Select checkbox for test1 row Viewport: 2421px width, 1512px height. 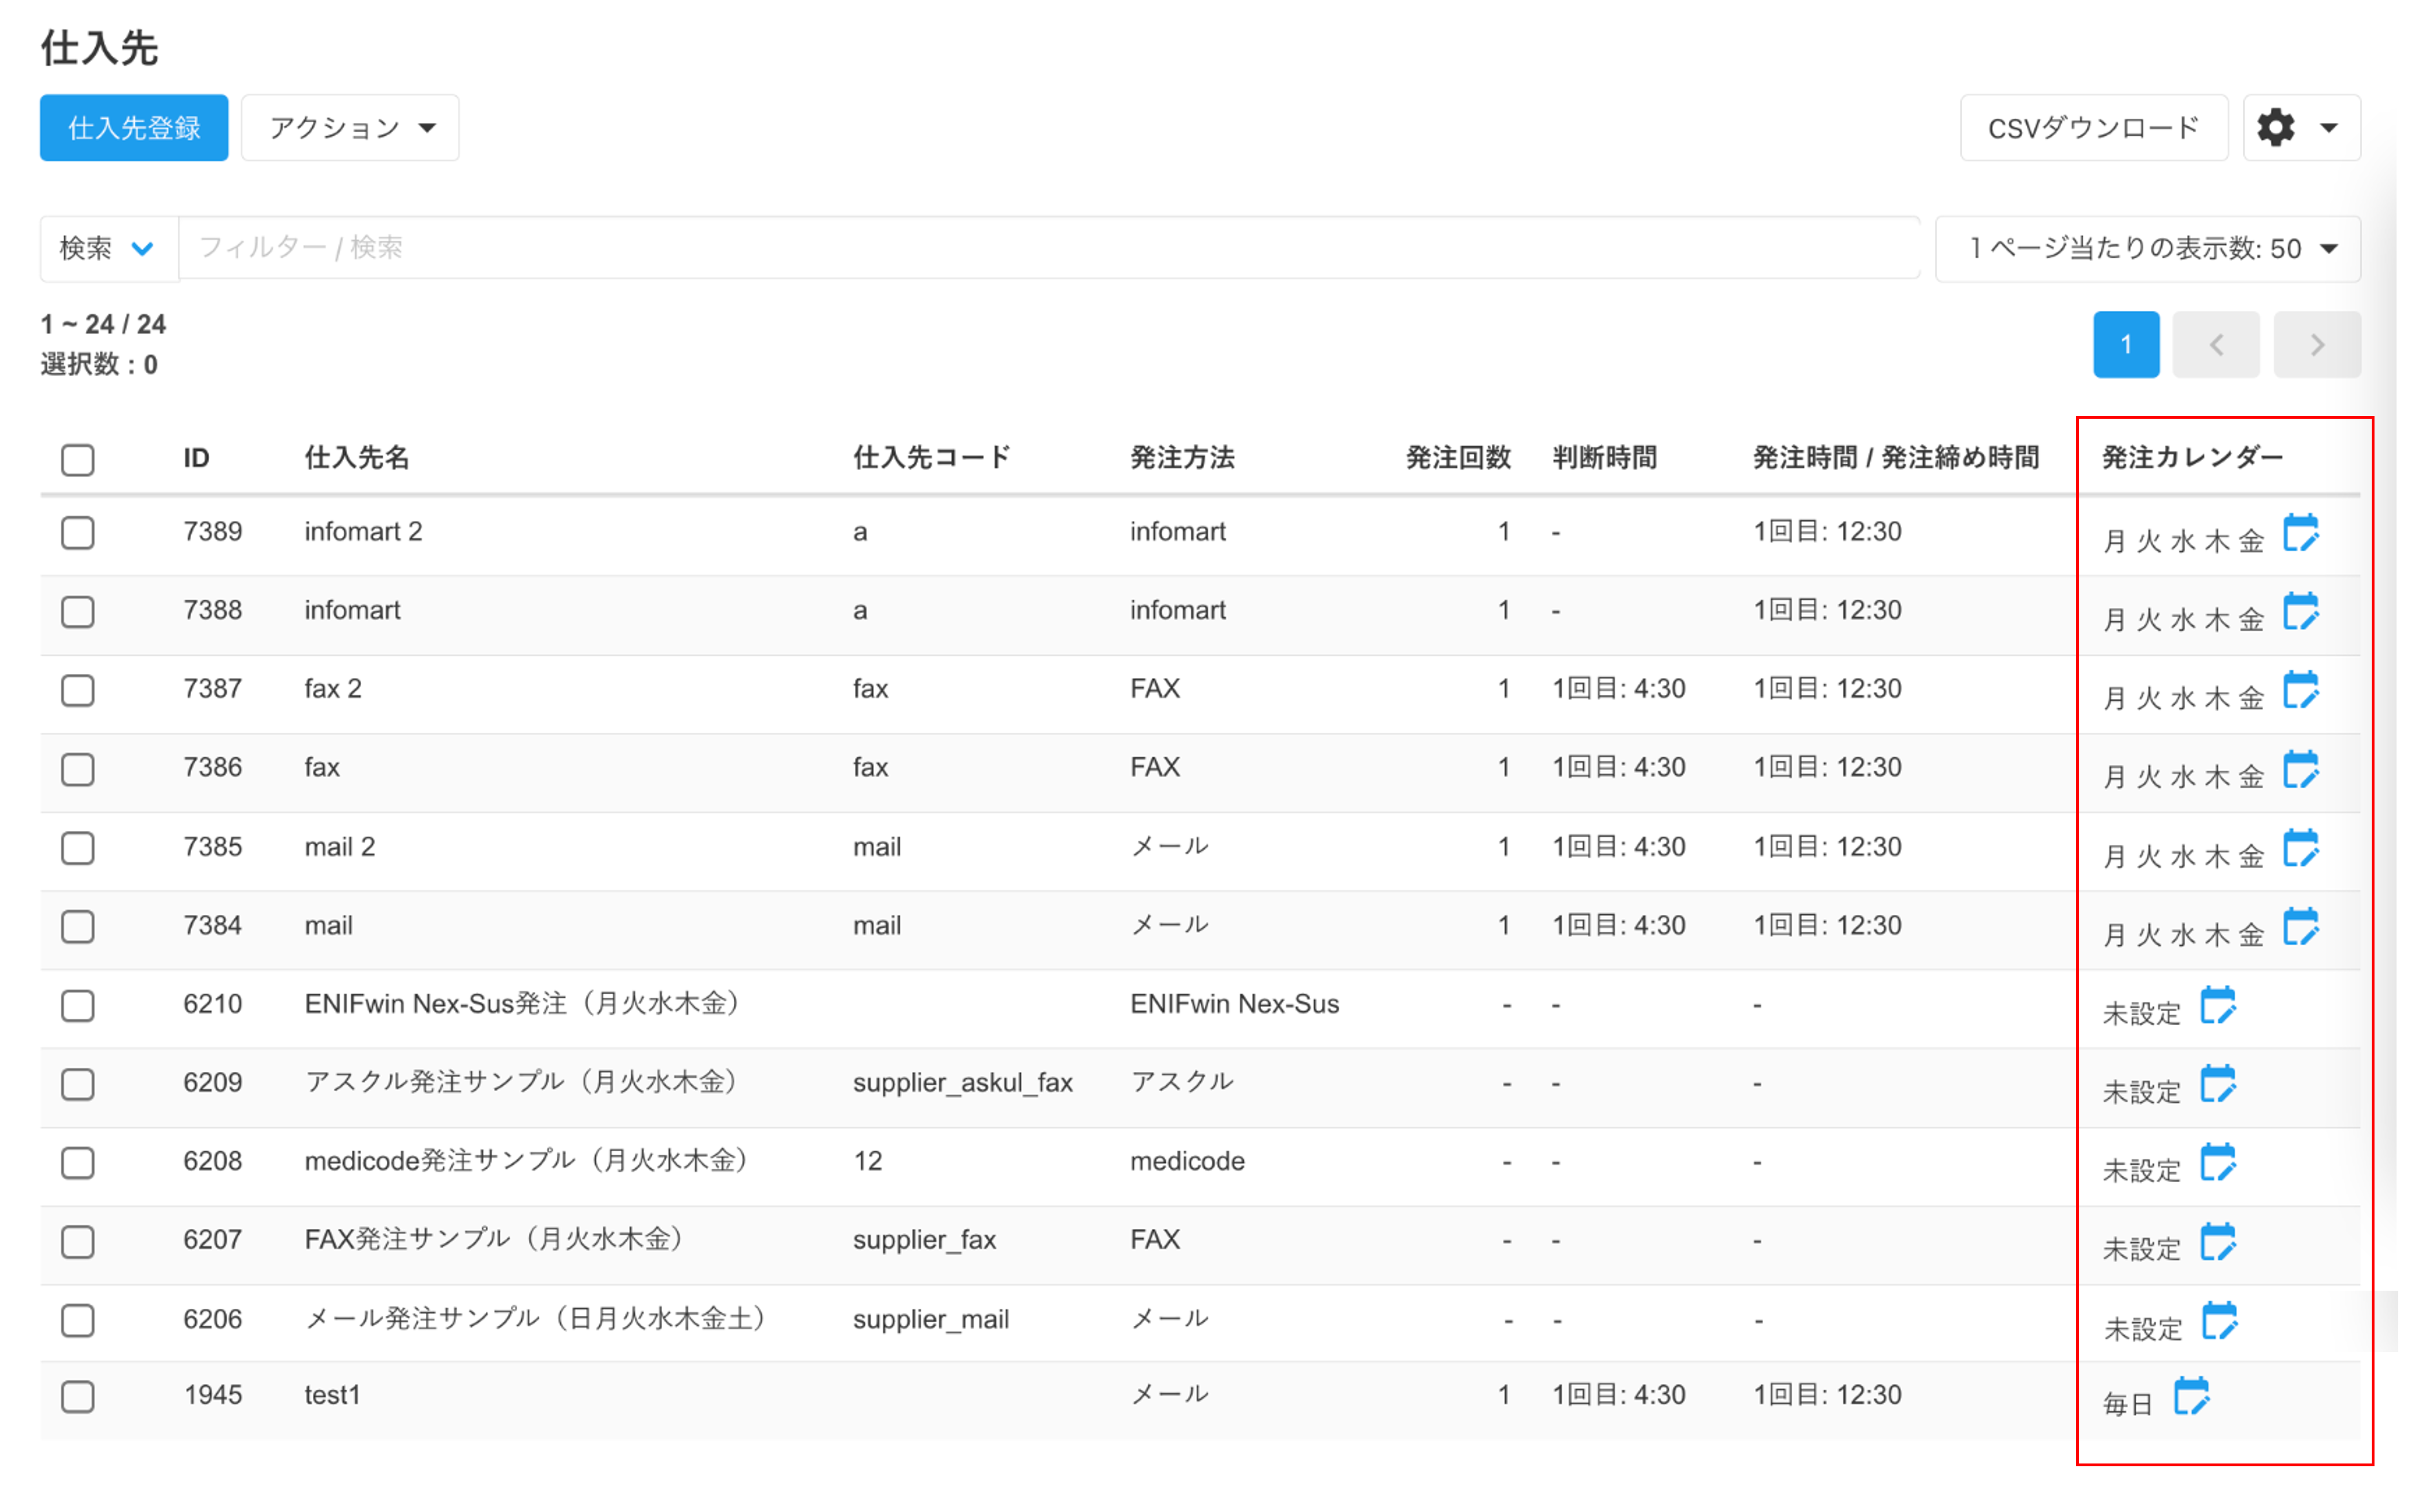[x=77, y=1397]
